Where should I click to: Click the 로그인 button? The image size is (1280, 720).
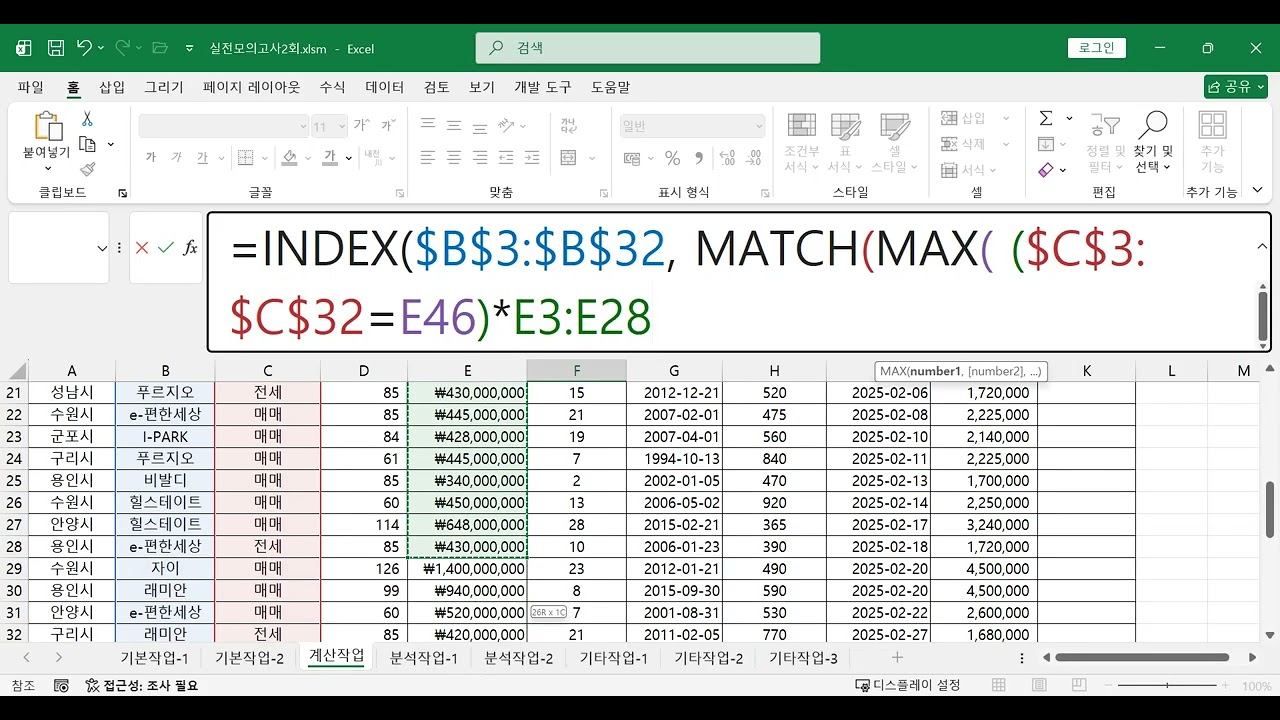(1097, 48)
